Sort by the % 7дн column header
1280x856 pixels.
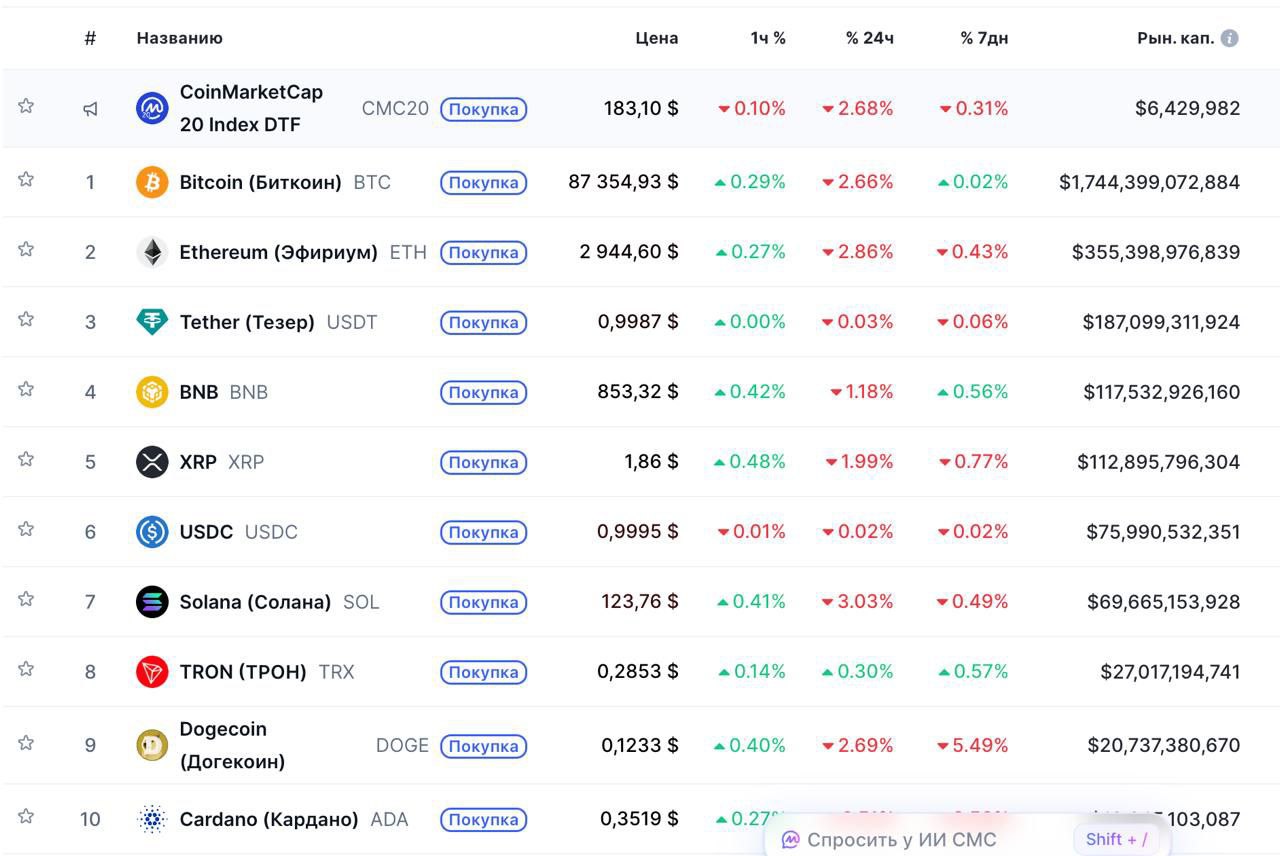coord(984,38)
